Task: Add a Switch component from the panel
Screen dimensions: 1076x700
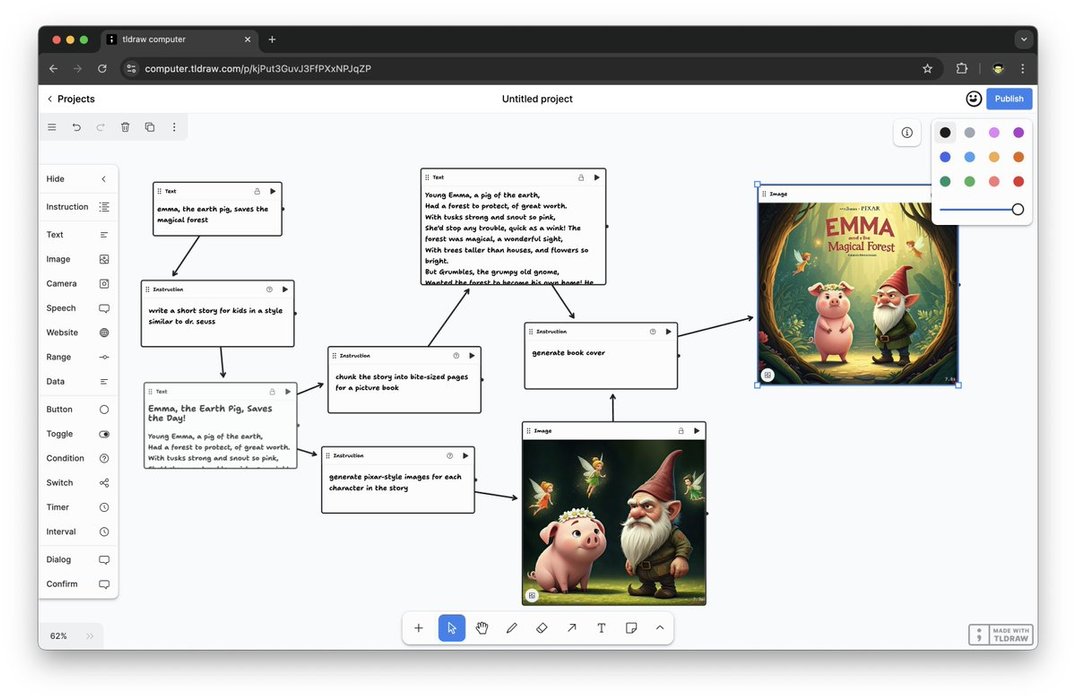Action: point(78,483)
